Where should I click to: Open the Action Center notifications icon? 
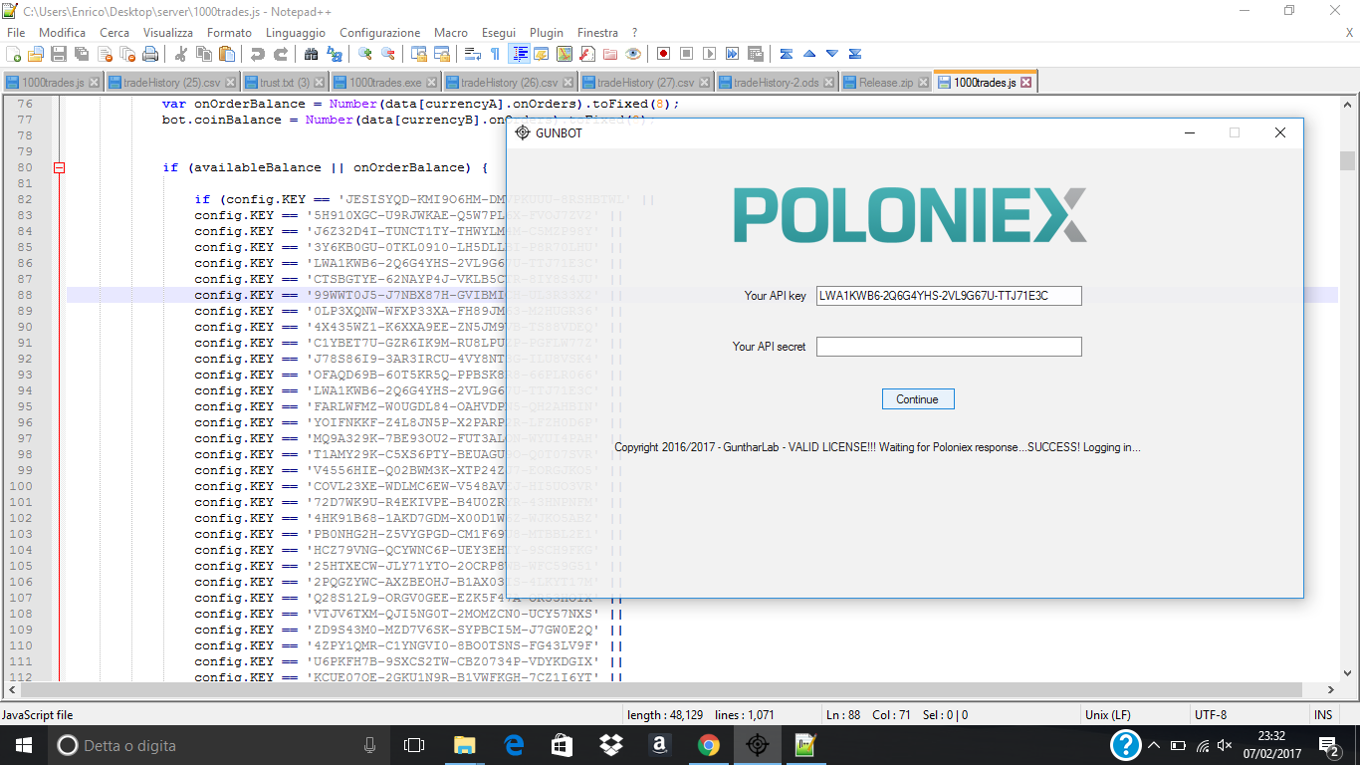(1330, 746)
